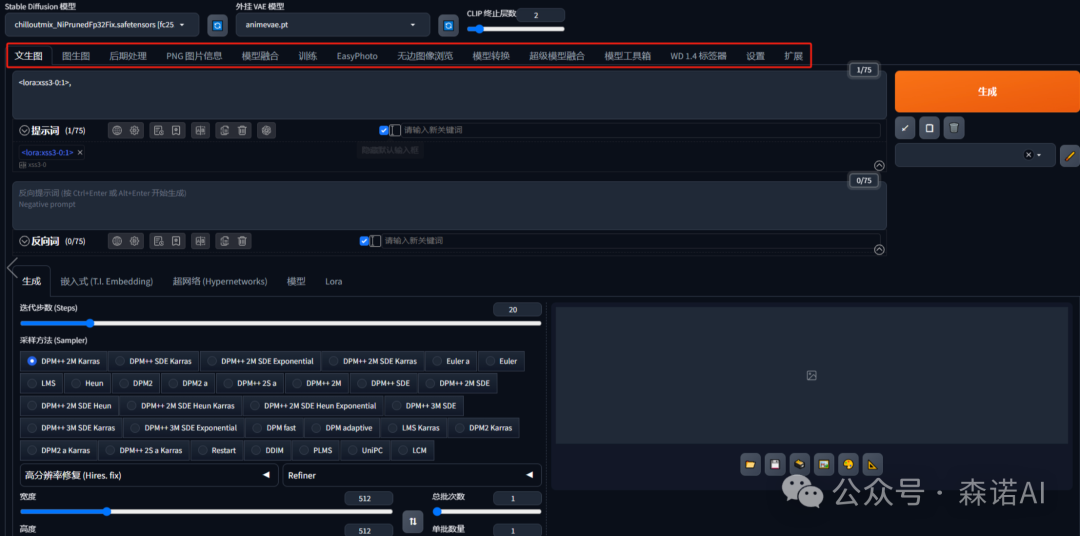Image resolution: width=1080 pixels, height=536 pixels.
Task: Collapse negative tag area up-arrow
Action: point(879,250)
